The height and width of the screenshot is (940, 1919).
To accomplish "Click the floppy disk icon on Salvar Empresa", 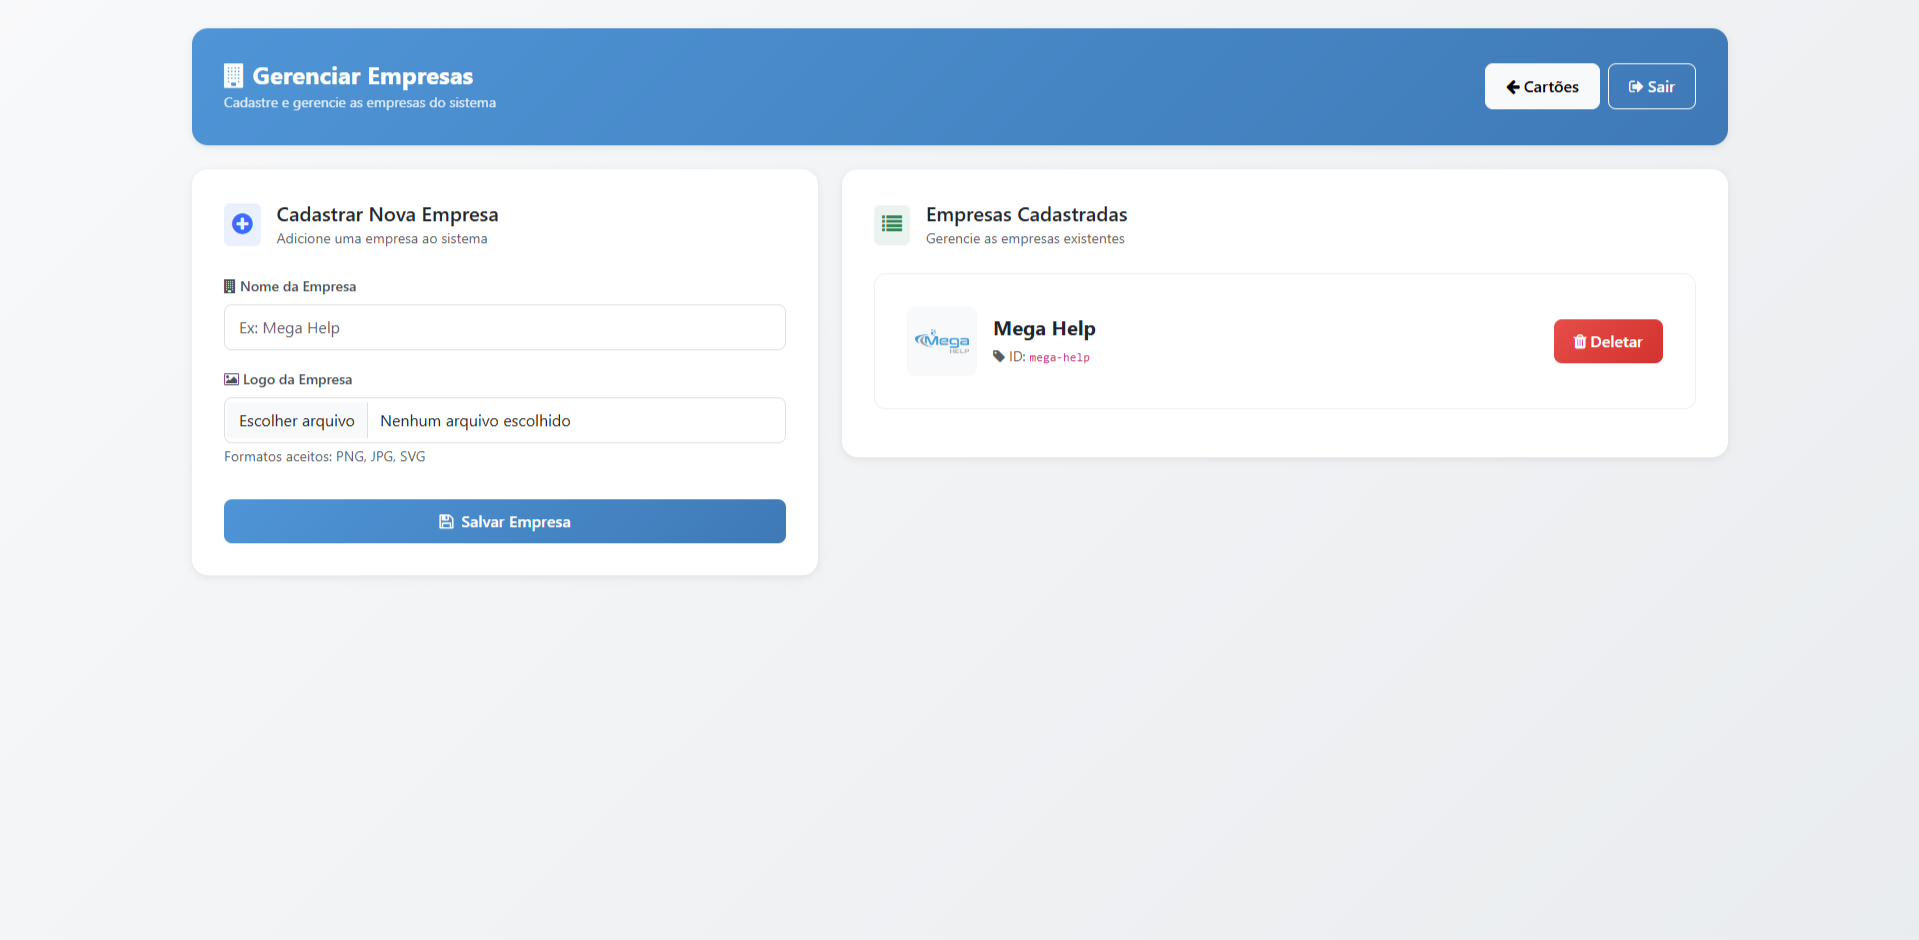I will point(446,522).
